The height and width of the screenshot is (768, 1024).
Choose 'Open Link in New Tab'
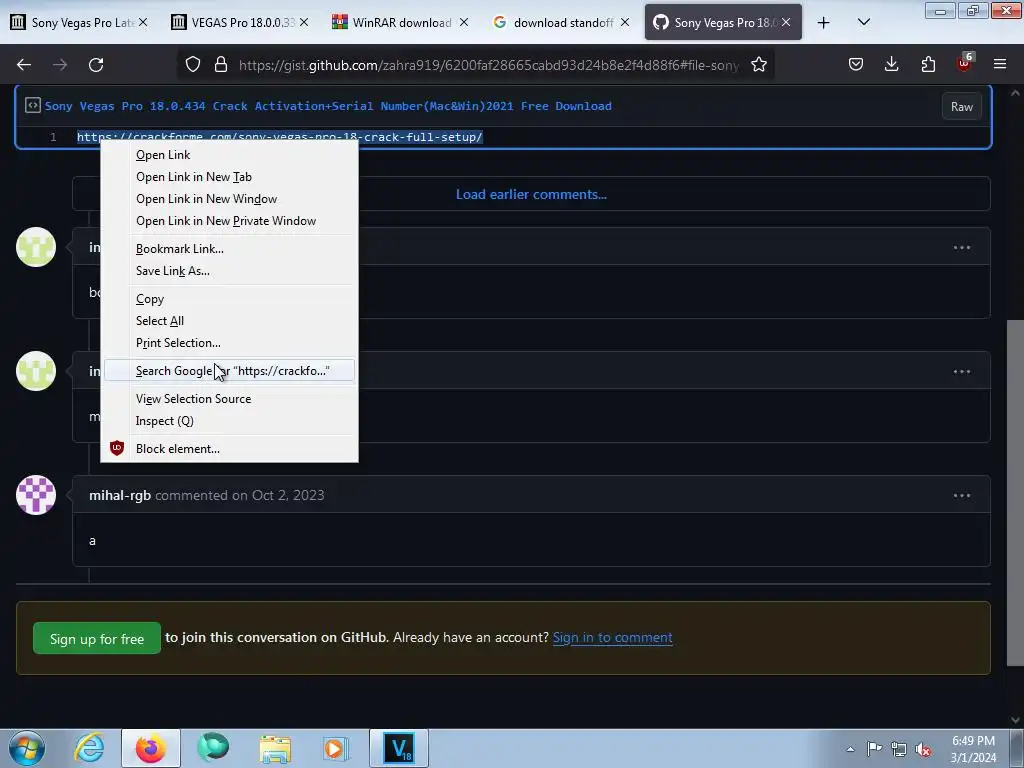(229, 177)
